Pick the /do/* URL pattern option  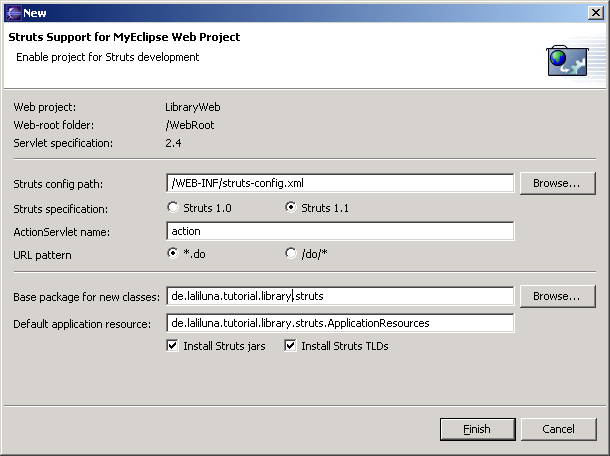tap(292, 254)
